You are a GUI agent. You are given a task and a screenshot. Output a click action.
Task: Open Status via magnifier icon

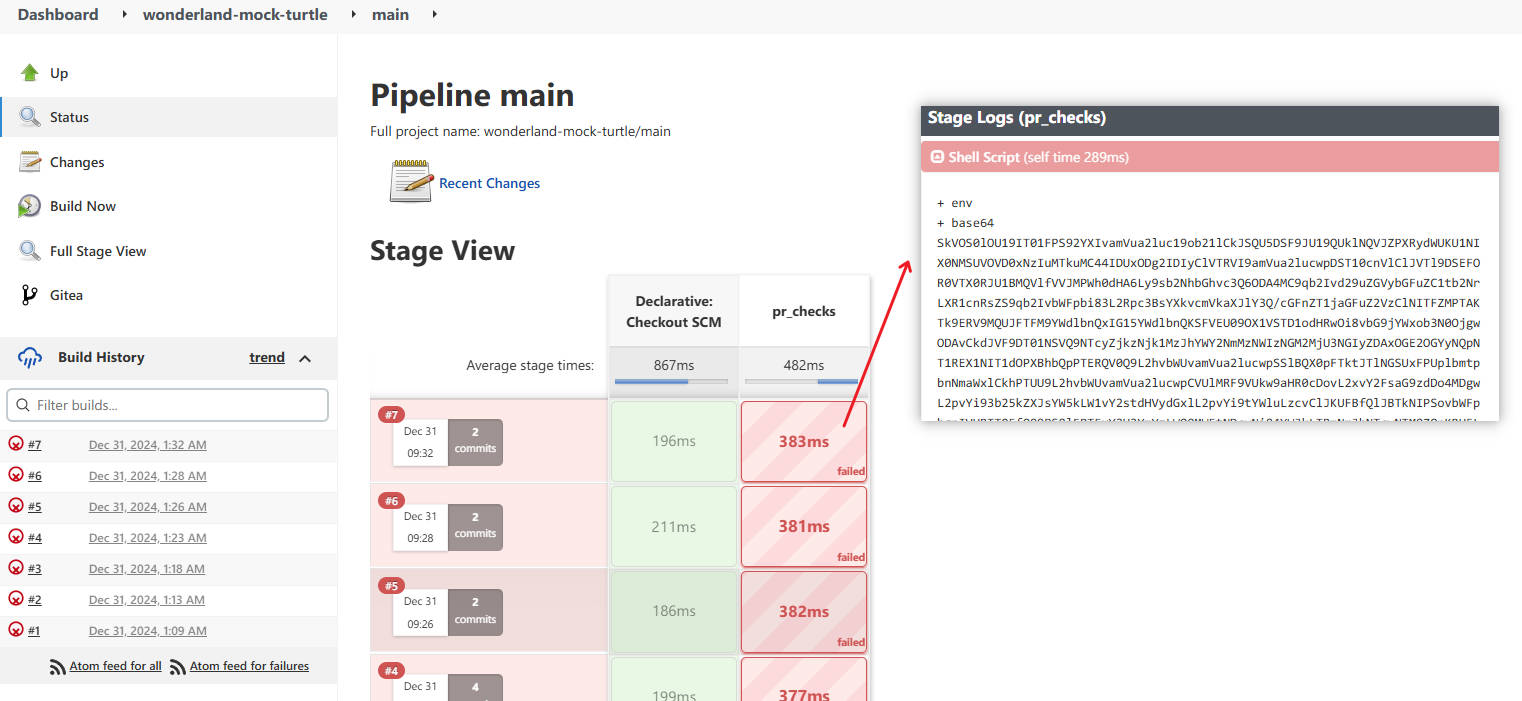30,117
